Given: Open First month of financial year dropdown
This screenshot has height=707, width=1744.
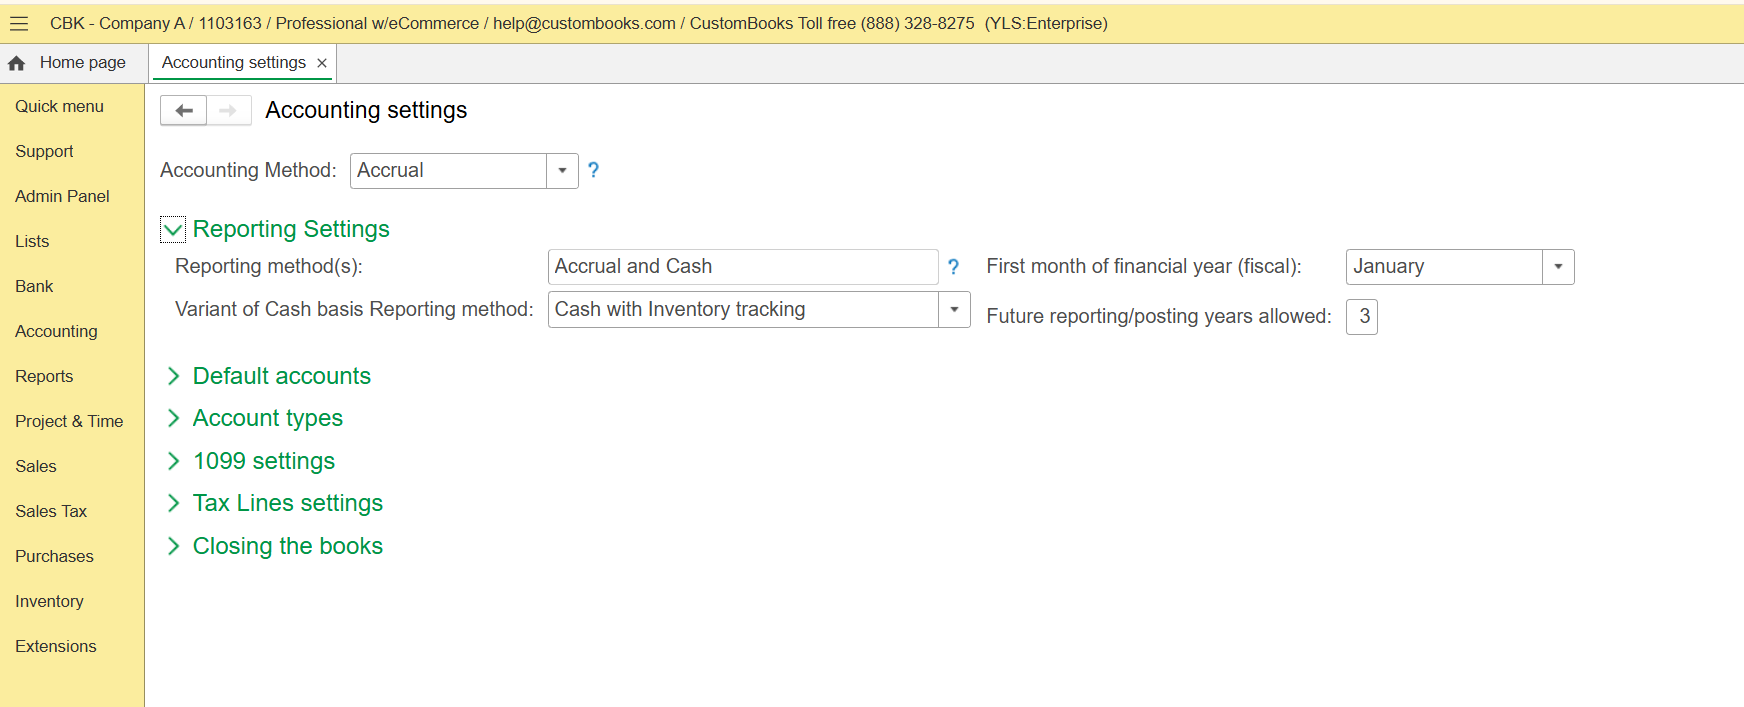Looking at the screenshot, I should point(1558,267).
